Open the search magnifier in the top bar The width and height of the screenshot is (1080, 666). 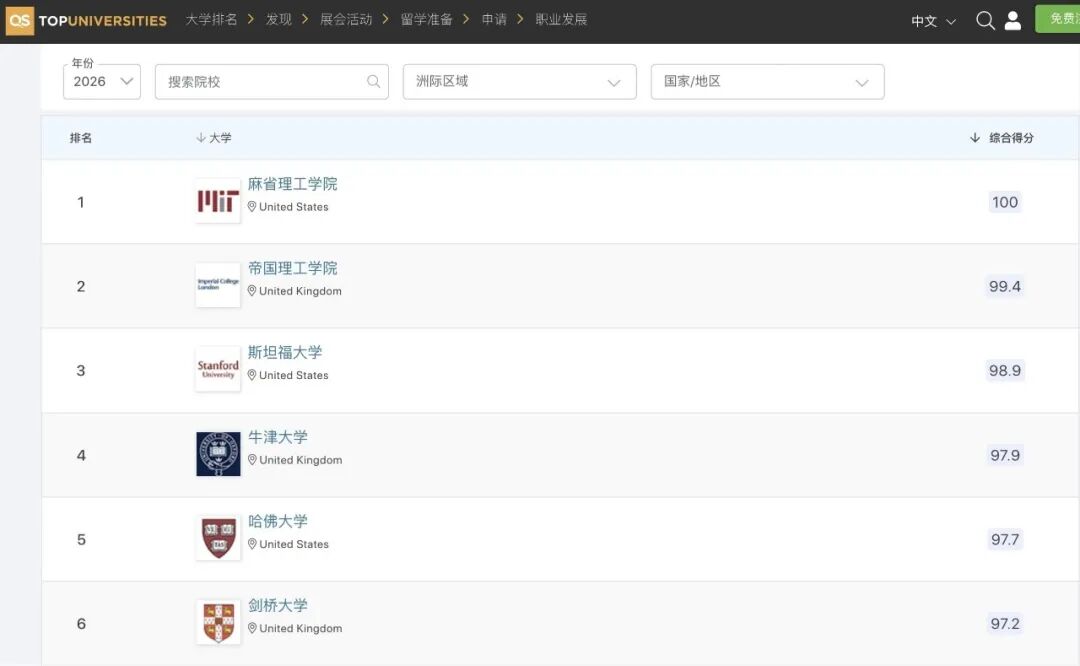point(985,21)
